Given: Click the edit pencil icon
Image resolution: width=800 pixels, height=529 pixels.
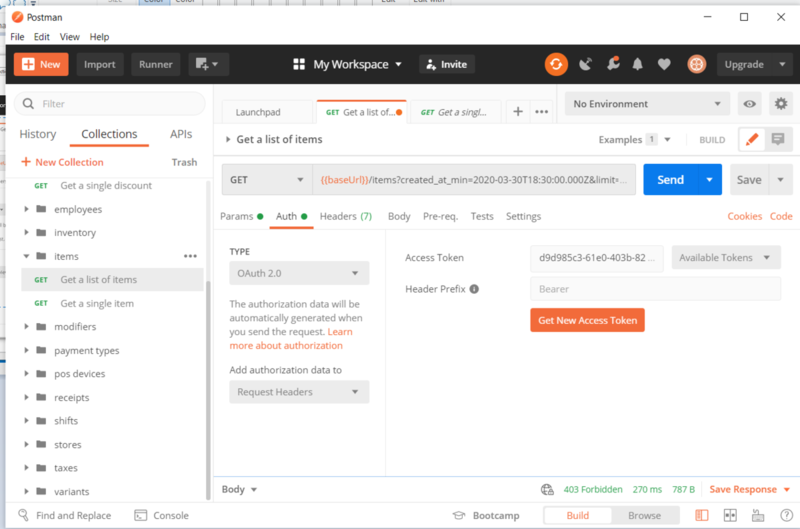Looking at the screenshot, I should (751, 140).
